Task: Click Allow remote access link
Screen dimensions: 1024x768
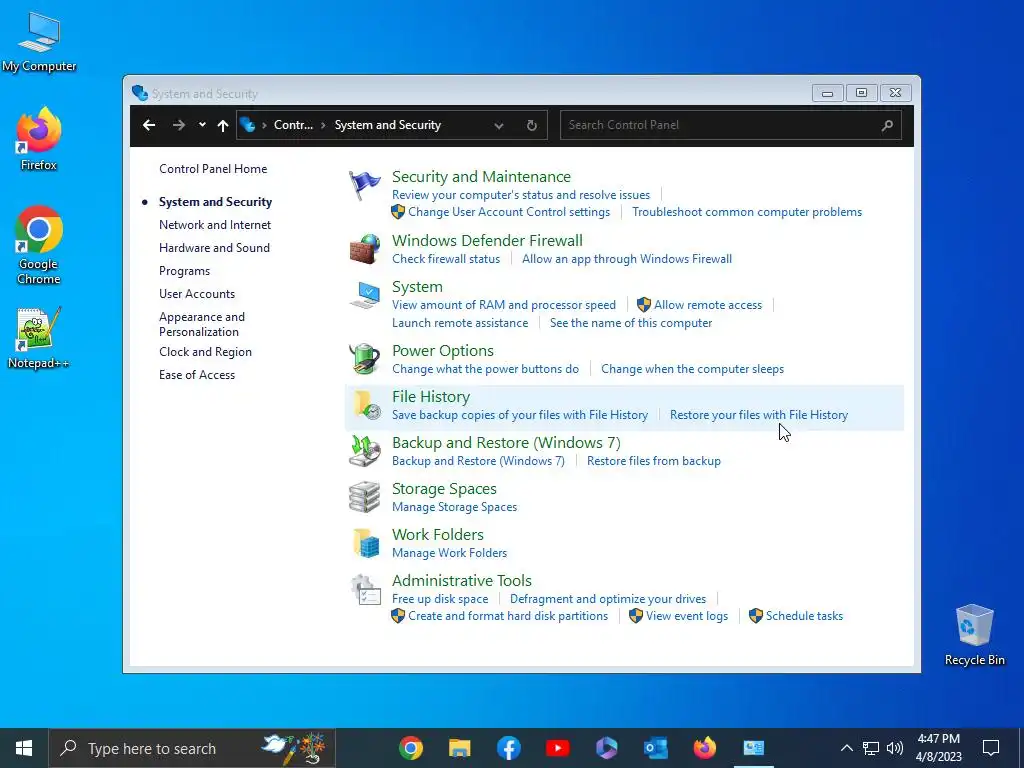Action: (x=707, y=305)
